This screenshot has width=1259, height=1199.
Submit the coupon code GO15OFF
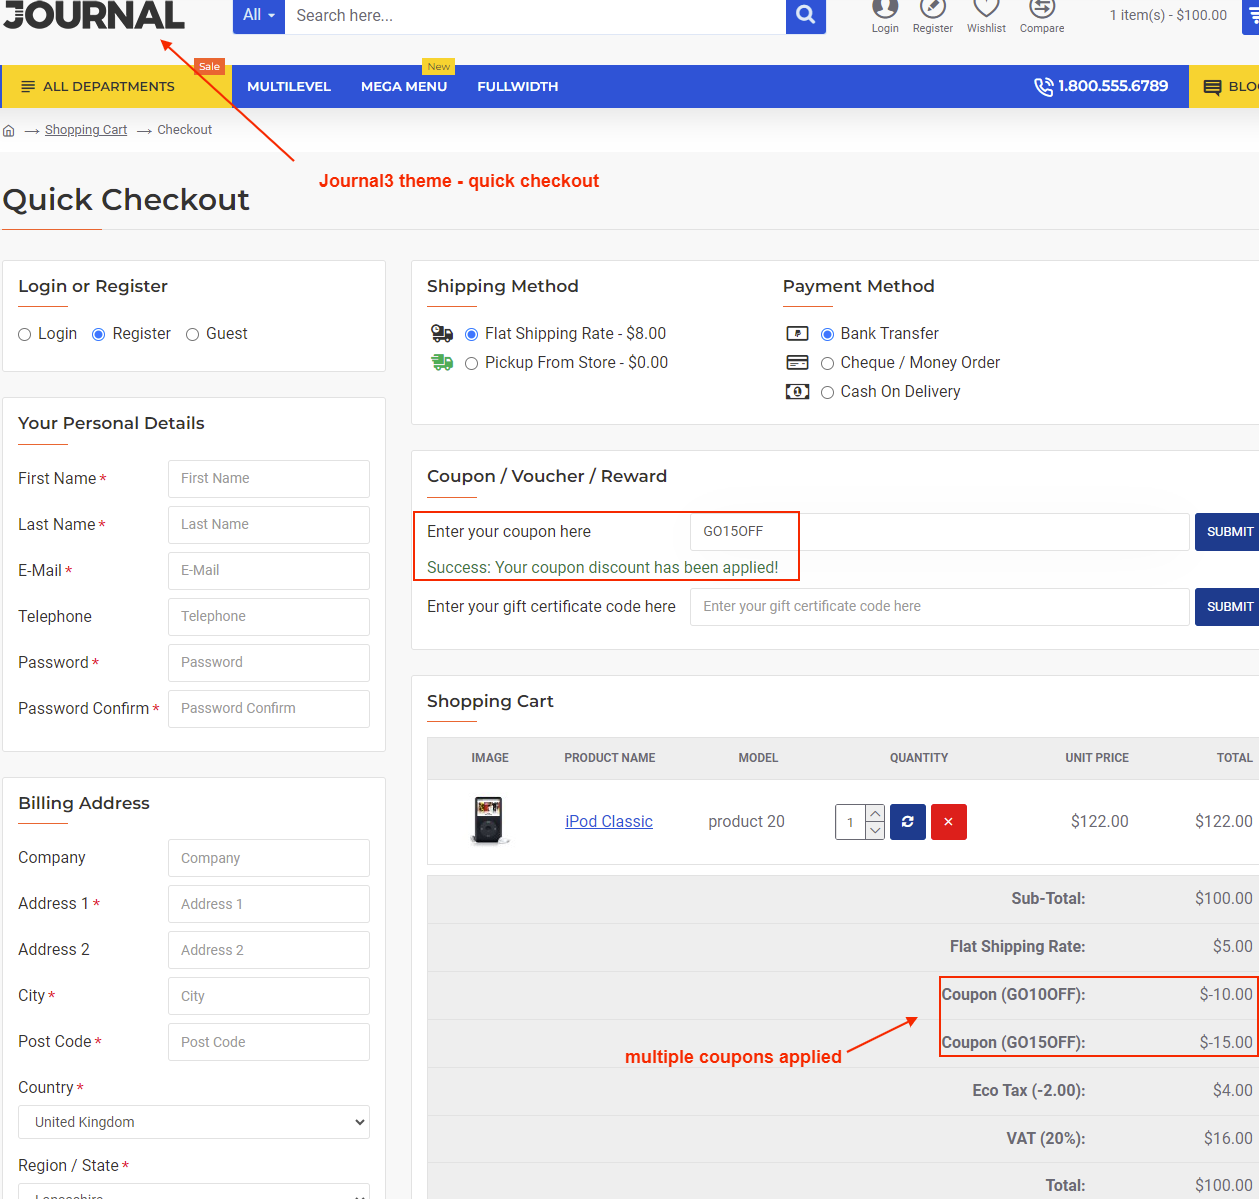1228,532
